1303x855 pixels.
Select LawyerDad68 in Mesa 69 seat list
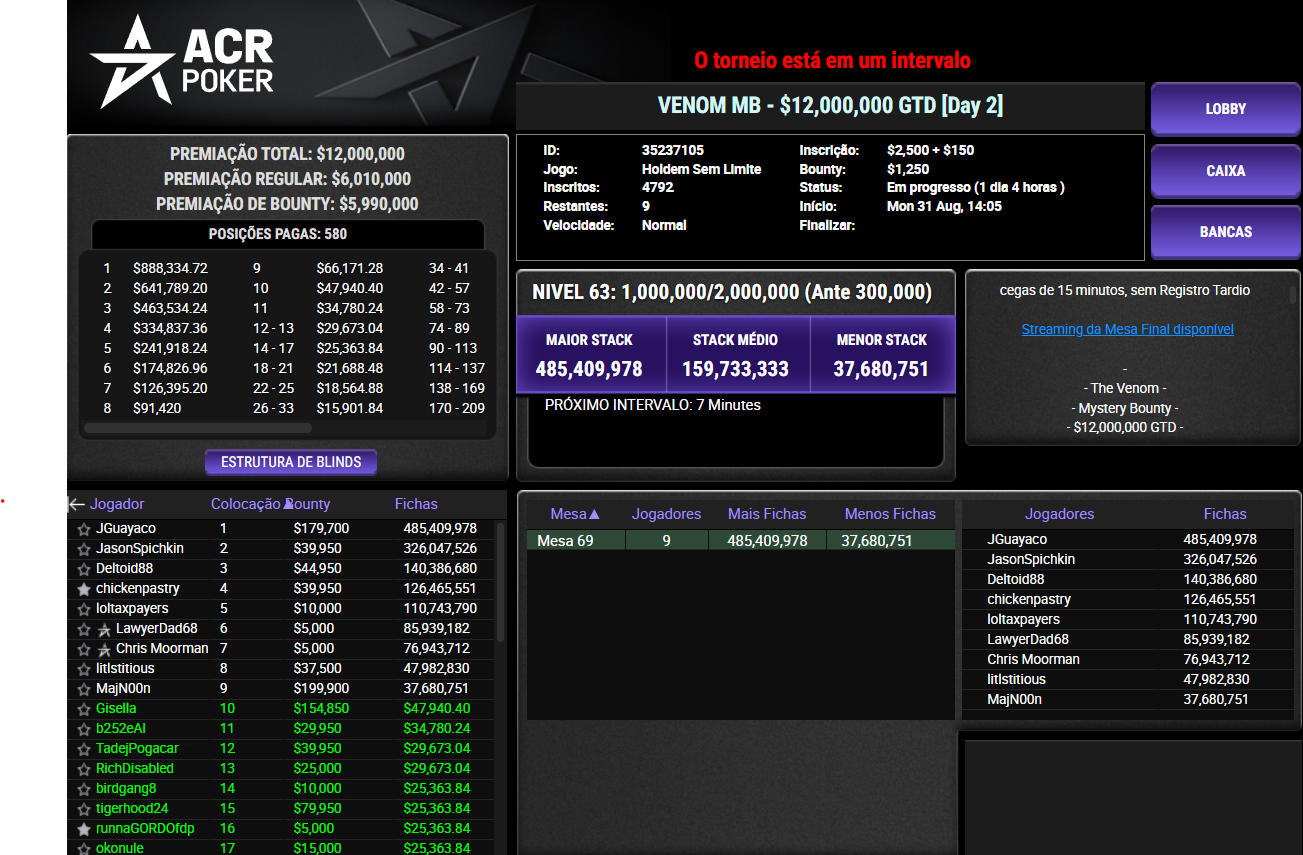1128,639
